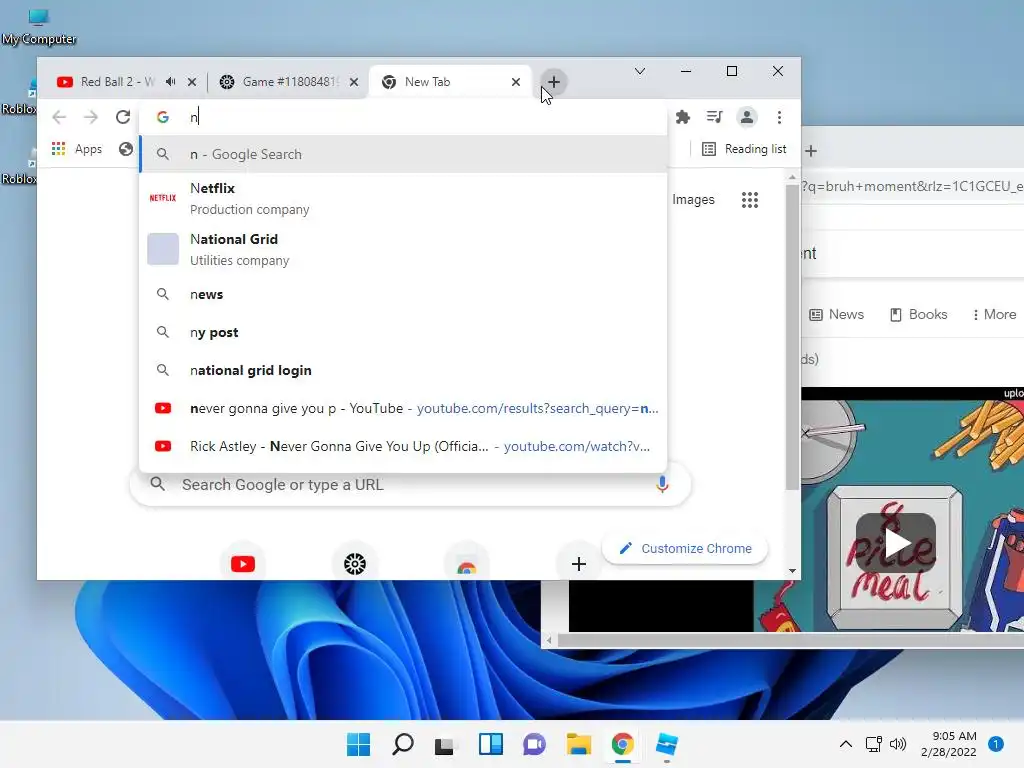Open File Explorer from taskbar
1024x768 pixels.
(579, 744)
